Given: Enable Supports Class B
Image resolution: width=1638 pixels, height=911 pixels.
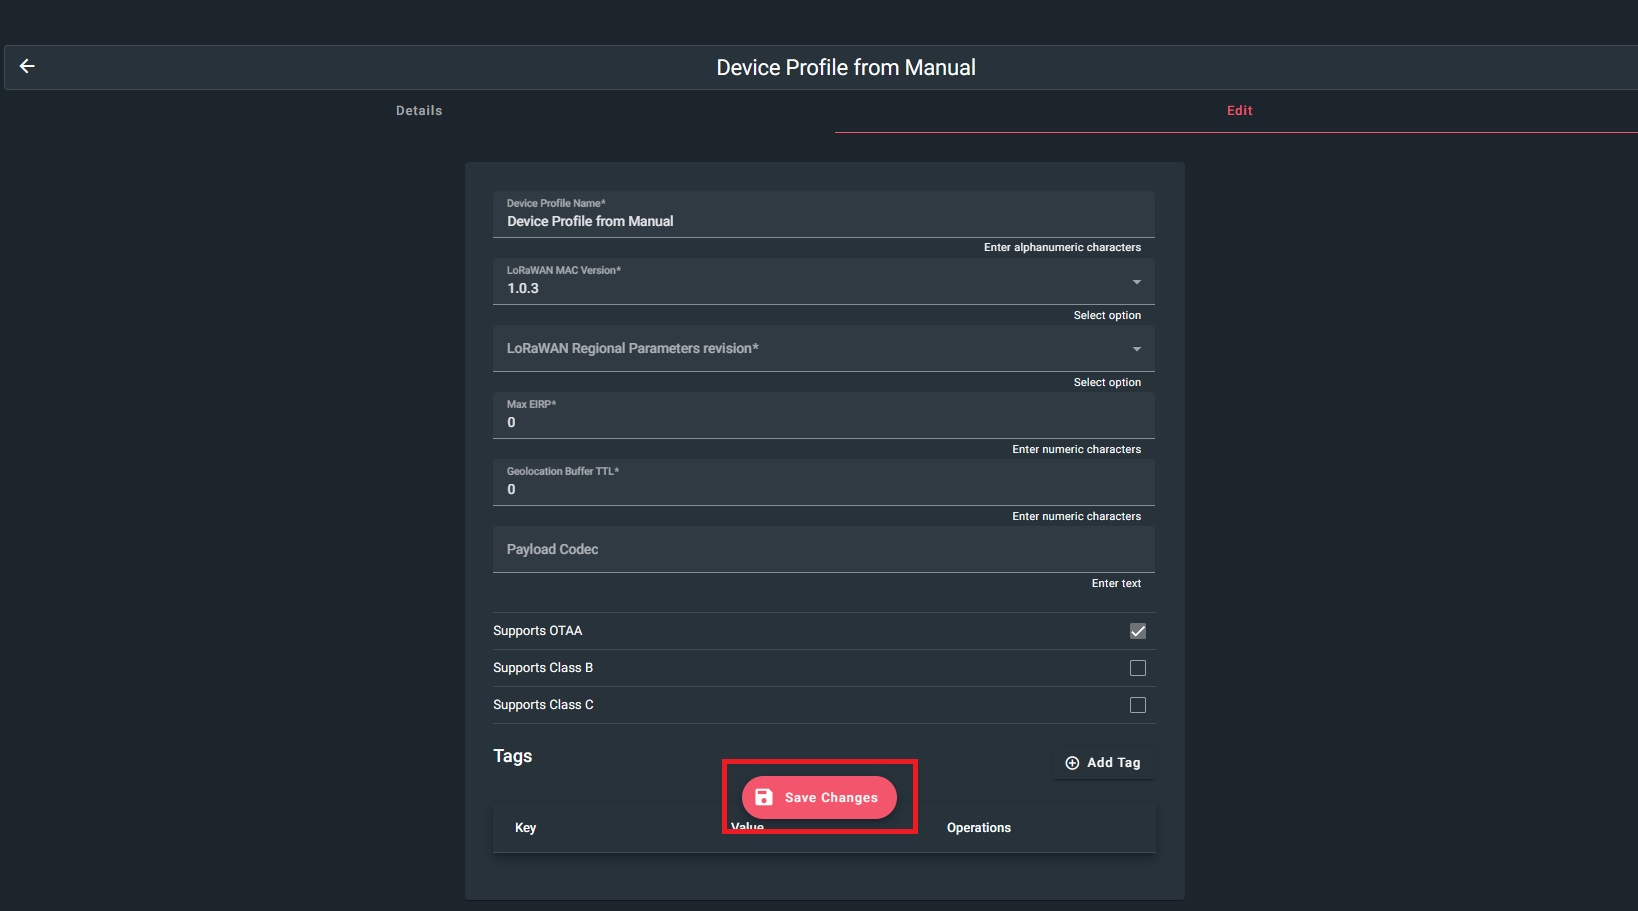Looking at the screenshot, I should (x=1137, y=668).
